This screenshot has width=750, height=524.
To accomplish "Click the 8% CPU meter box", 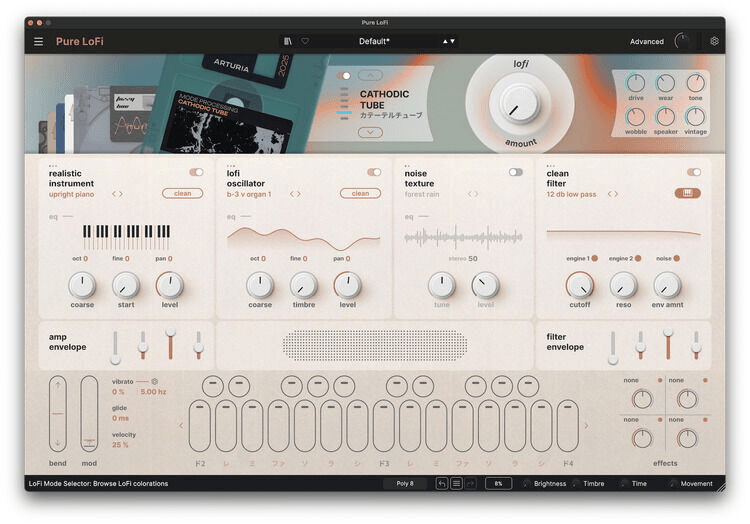I will [x=498, y=484].
